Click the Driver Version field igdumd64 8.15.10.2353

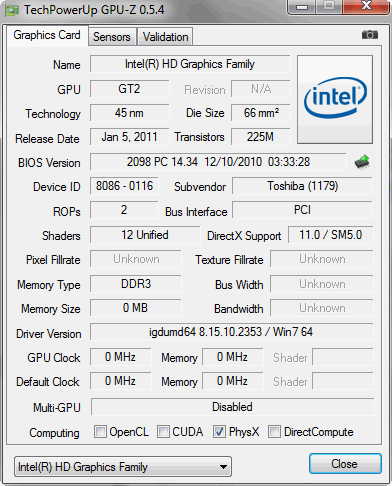point(231,332)
